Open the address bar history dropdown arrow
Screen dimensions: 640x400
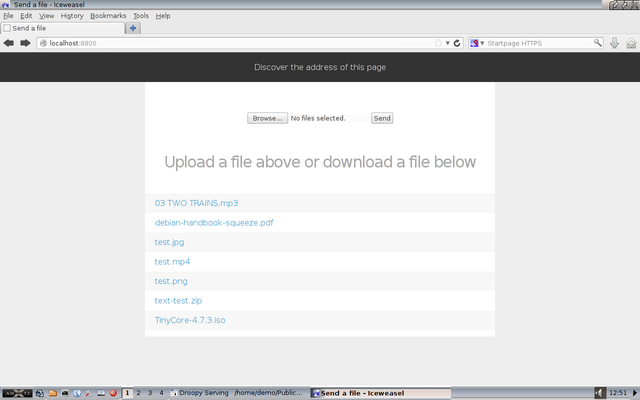[x=448, y=43]
